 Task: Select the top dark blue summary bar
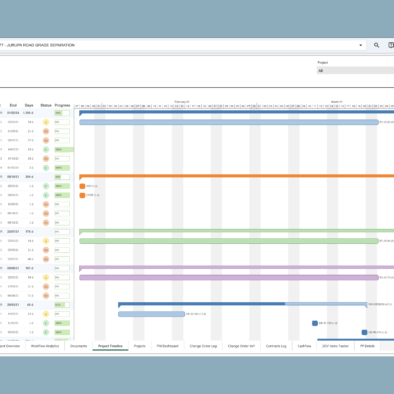coord(237,112)
